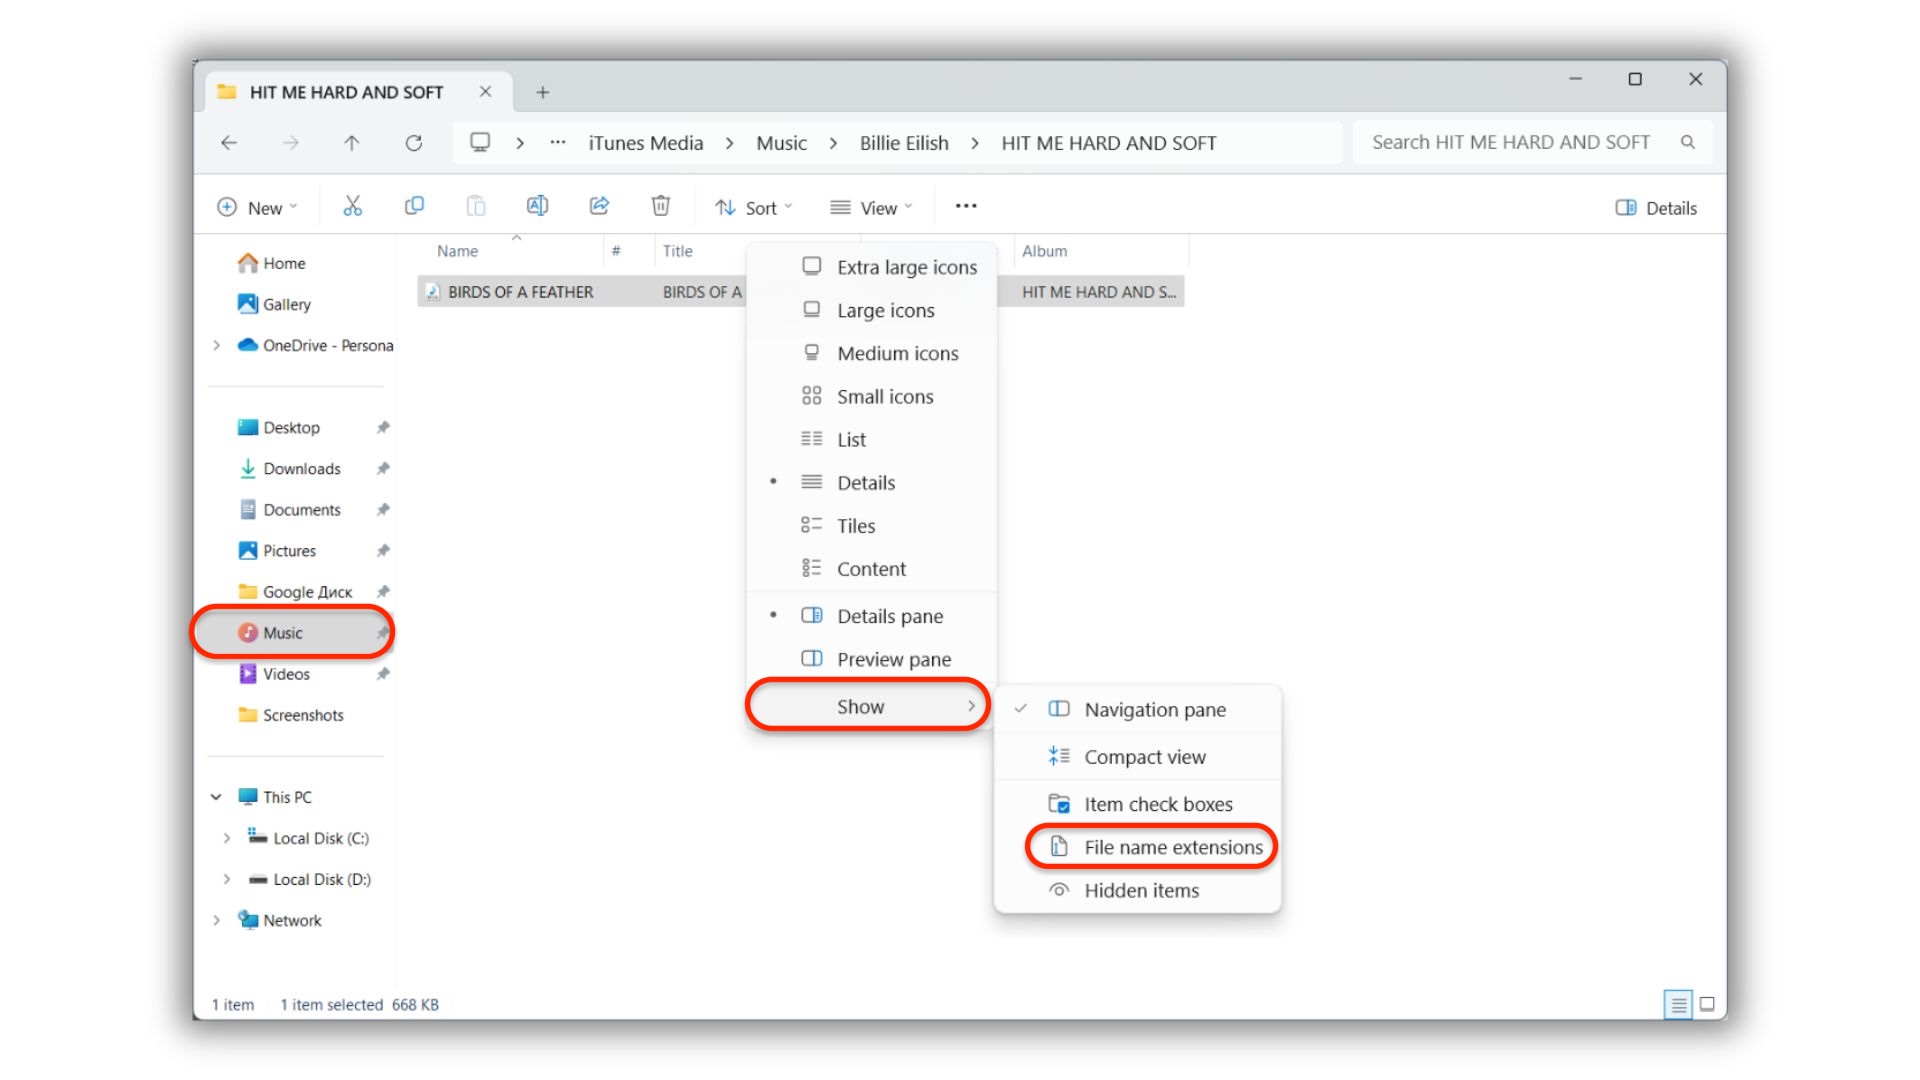
Task: Open Gallery in the navigation pane
Action: [286, 304]
